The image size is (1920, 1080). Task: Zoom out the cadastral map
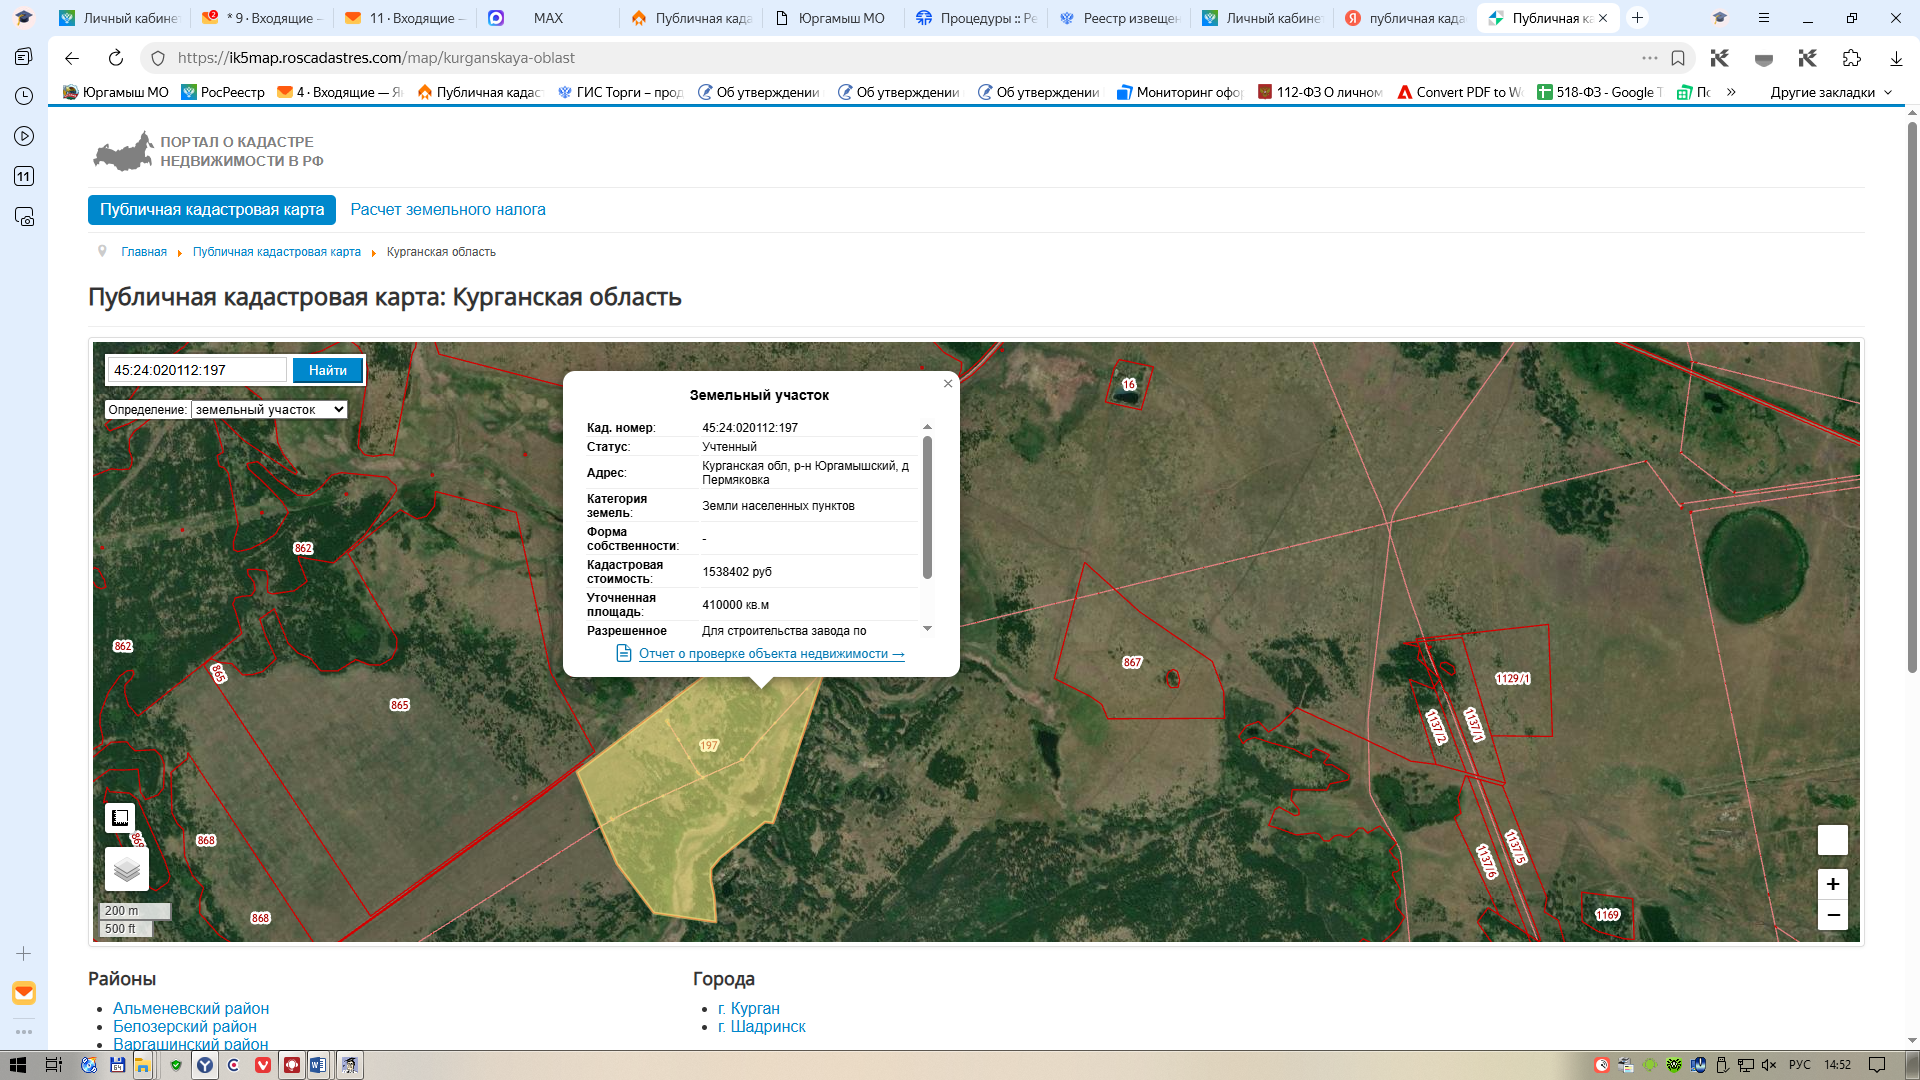click(x=1832, y=915)
